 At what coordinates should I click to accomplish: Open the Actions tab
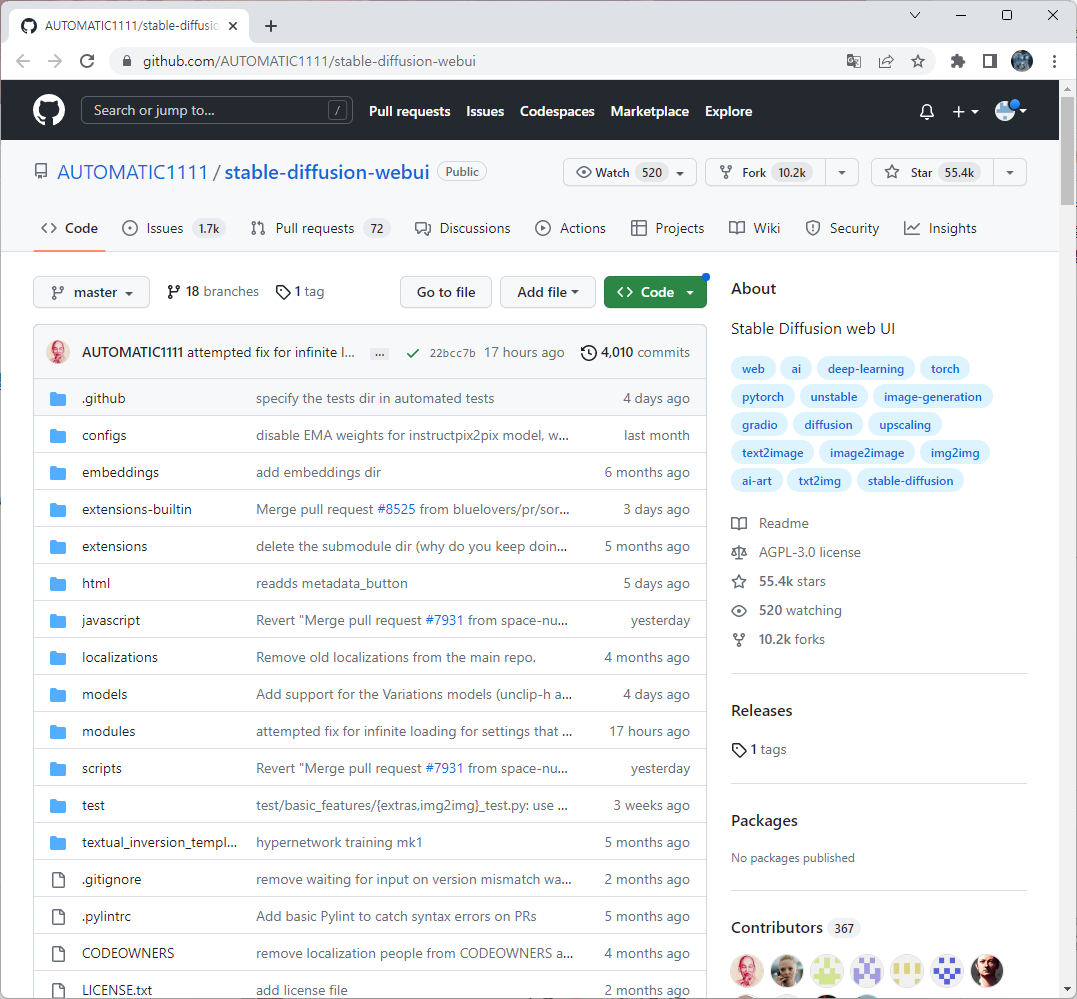point(570,229)
